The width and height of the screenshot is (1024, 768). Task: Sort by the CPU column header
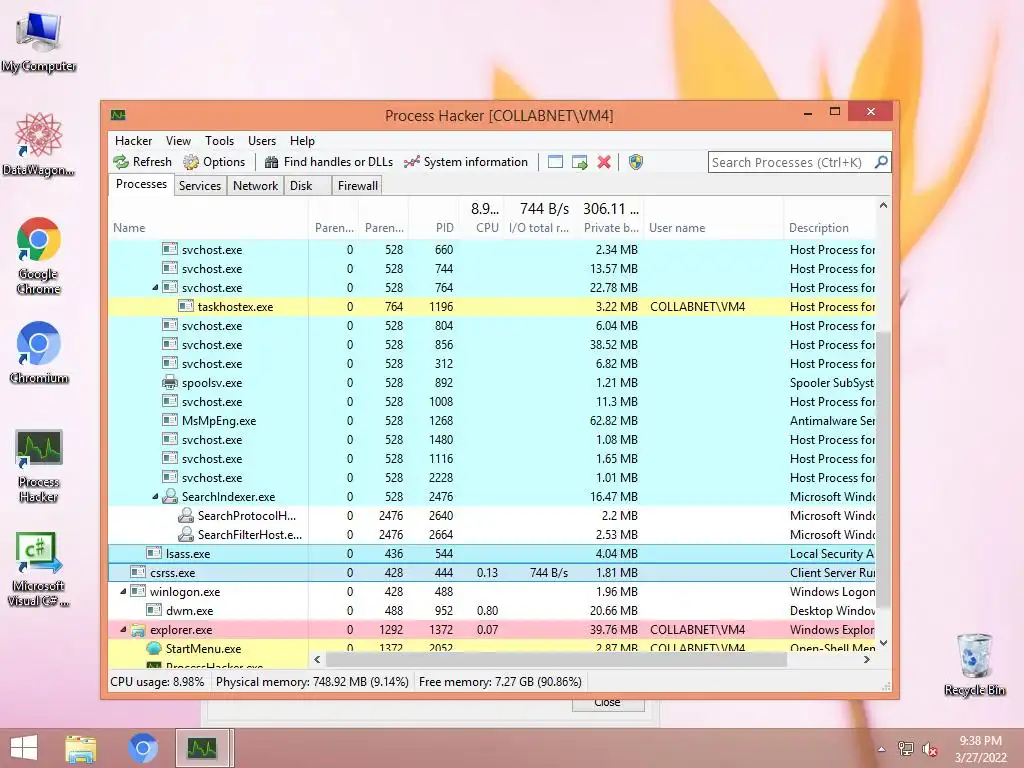(x=480, y=217)
